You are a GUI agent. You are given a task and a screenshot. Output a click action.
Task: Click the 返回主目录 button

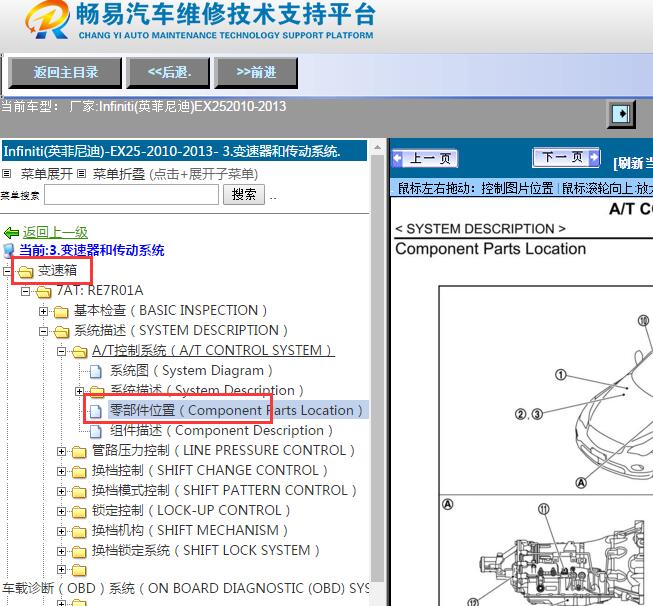point(65,72)
